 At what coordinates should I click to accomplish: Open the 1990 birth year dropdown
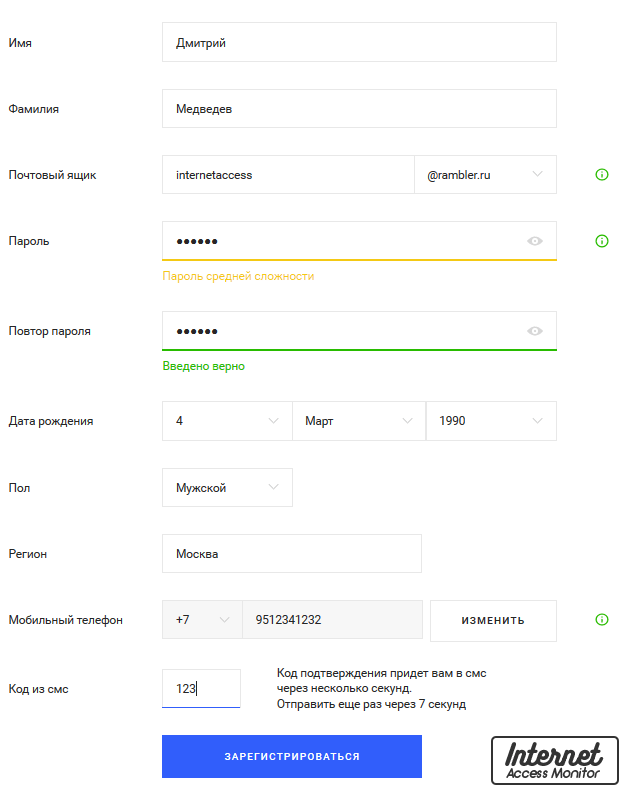point(491,421)
